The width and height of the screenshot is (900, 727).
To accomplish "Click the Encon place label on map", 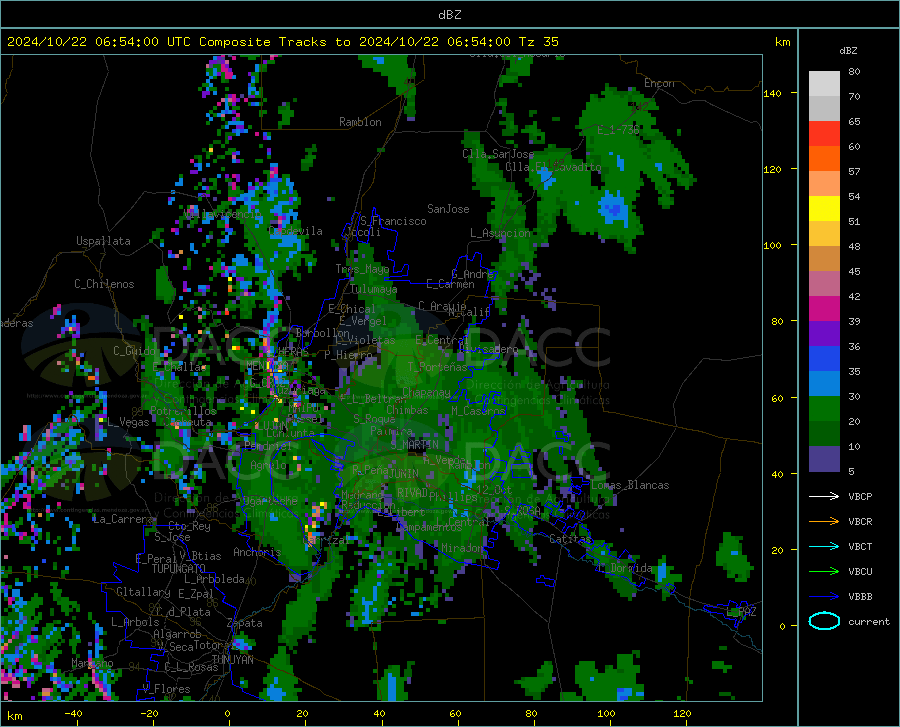I will (x=659, y=83).
